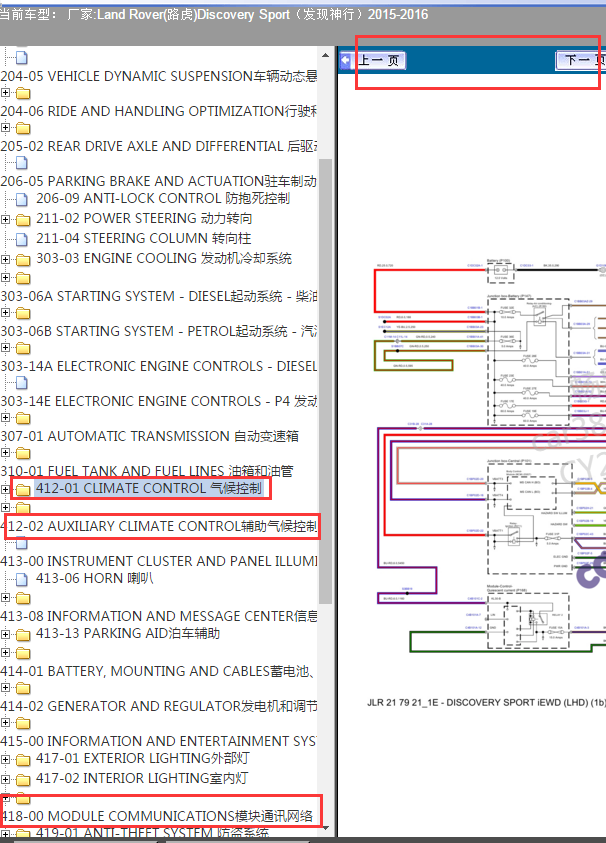Click the tree panel vertical scrollbar thumb

(x=325, y=381)
